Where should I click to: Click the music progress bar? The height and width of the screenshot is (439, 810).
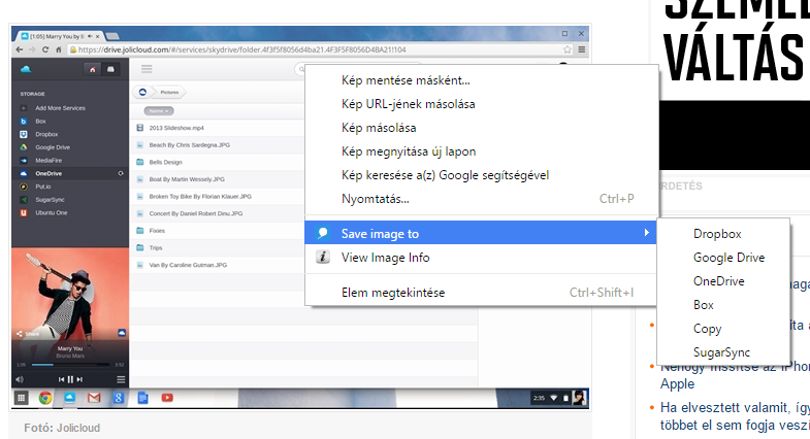point(70,365)
